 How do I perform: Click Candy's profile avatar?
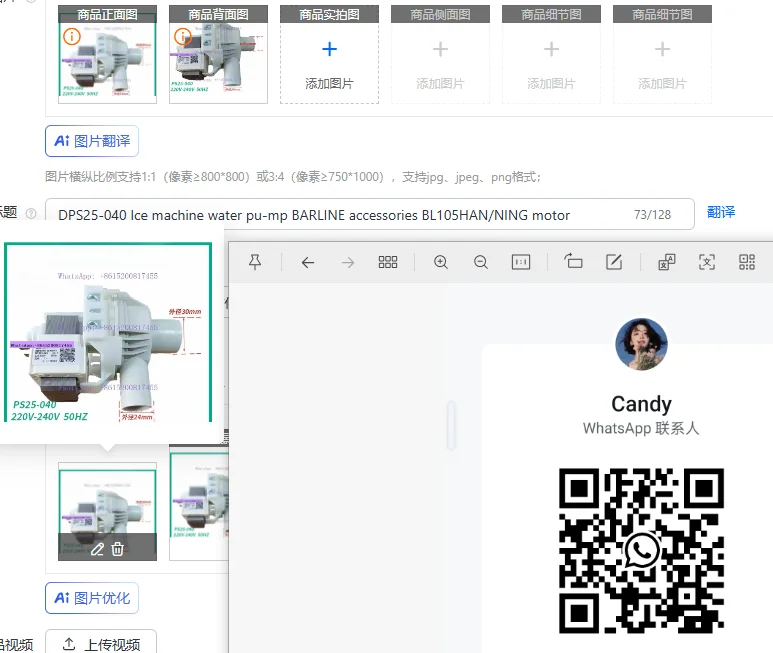coord(641,344)
